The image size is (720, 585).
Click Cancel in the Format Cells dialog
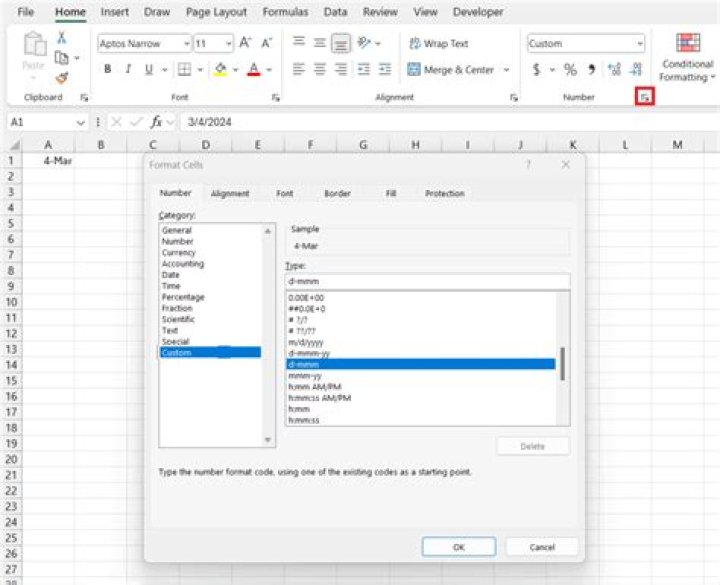pos(542,547)
